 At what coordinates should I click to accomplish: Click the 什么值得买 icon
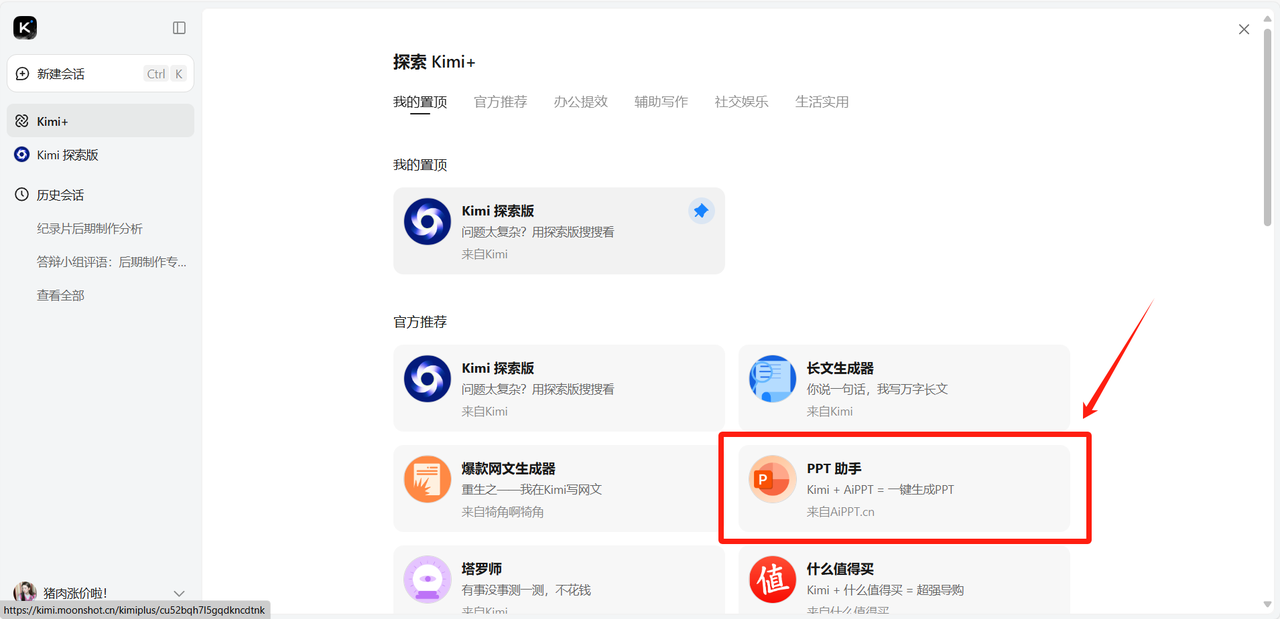coord(773,579)
